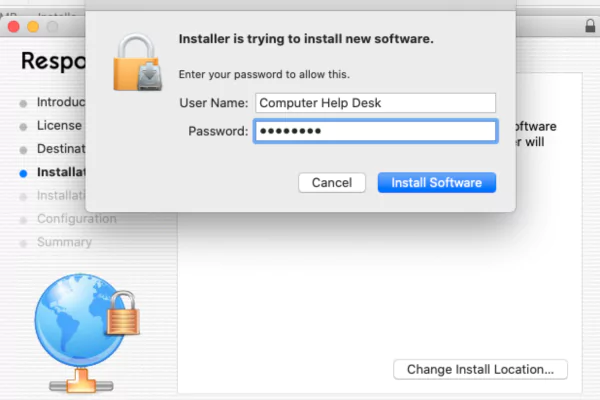
Task: Open Change Install Location options
Action: point(480,370)
